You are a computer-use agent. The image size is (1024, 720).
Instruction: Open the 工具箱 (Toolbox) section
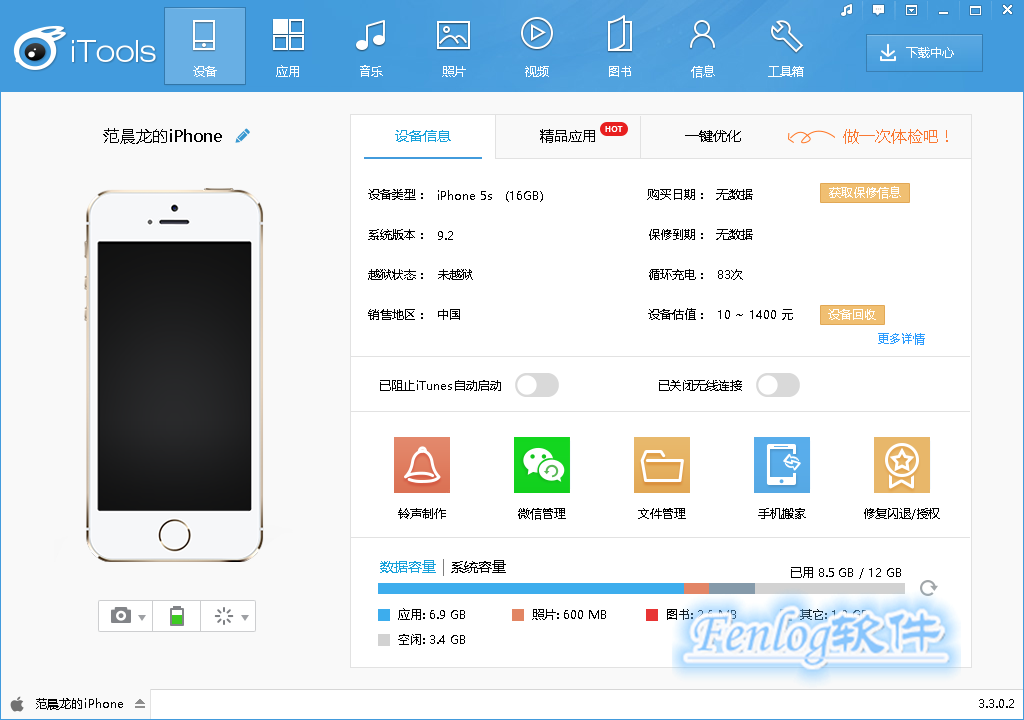[x=785, y=46]
